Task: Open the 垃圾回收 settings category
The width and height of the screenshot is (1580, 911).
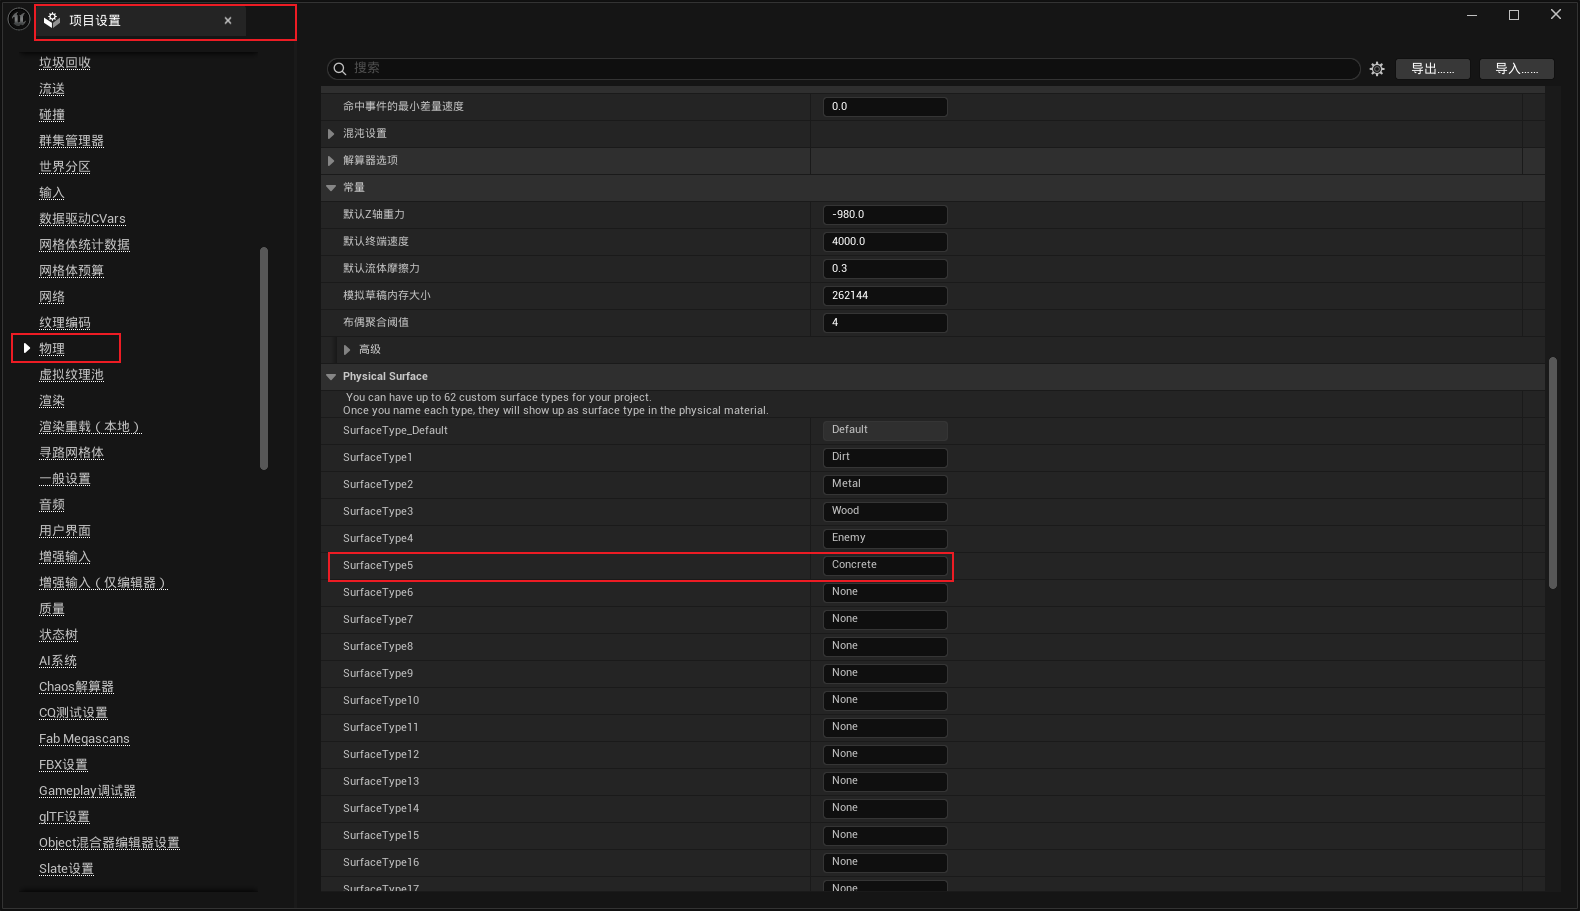Action: coord(65,63)
